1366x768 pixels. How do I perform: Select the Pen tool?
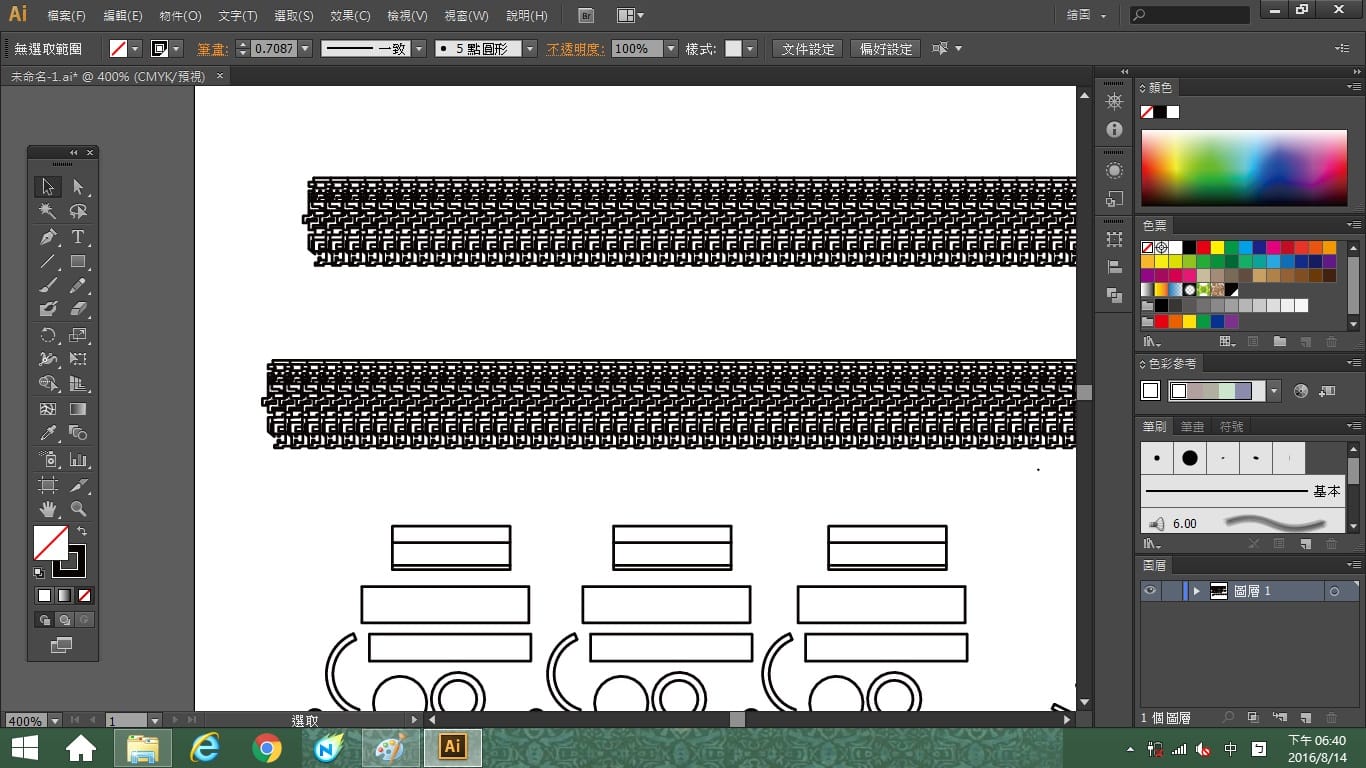pos(48,237)
